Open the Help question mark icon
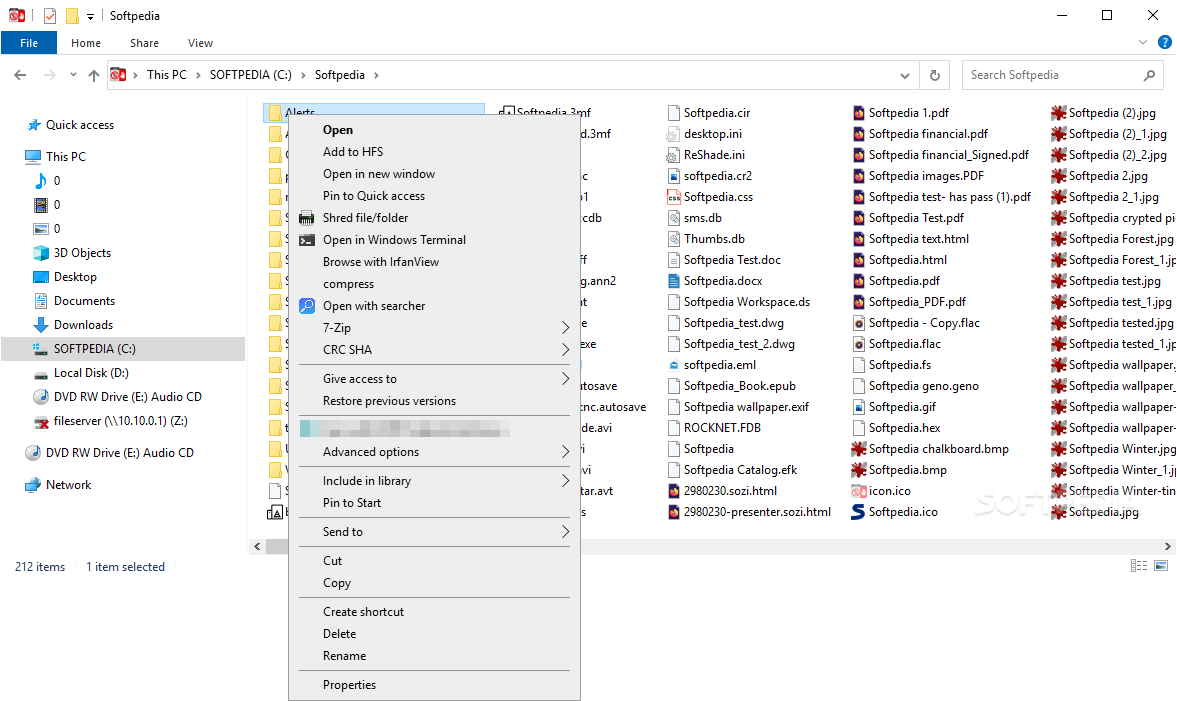Viewport: 1177px width, 701px height. point(1165,43)
